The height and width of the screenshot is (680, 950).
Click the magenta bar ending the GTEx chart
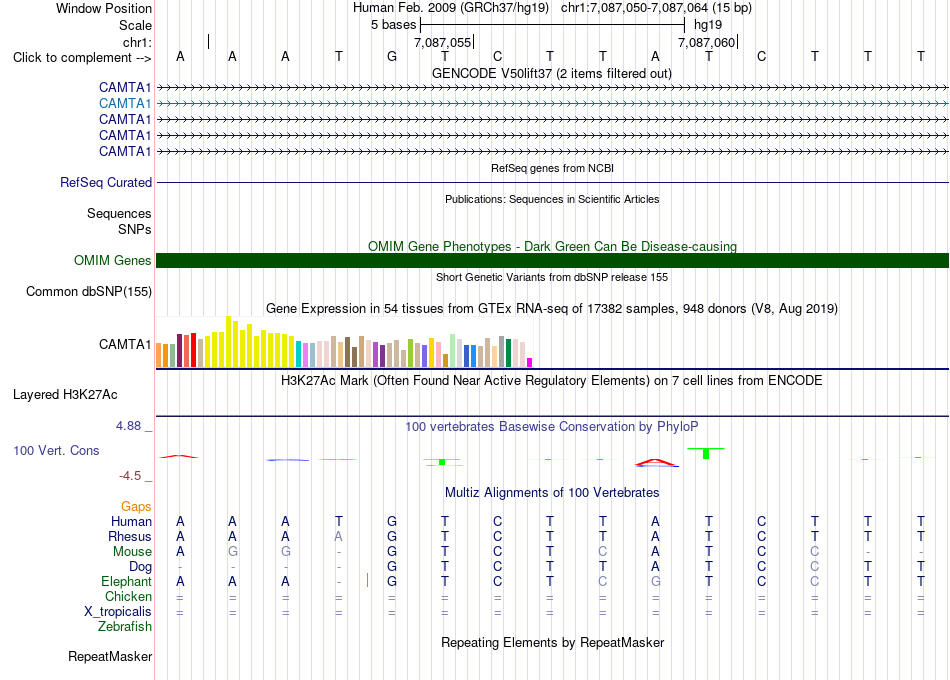coord(529,362)
